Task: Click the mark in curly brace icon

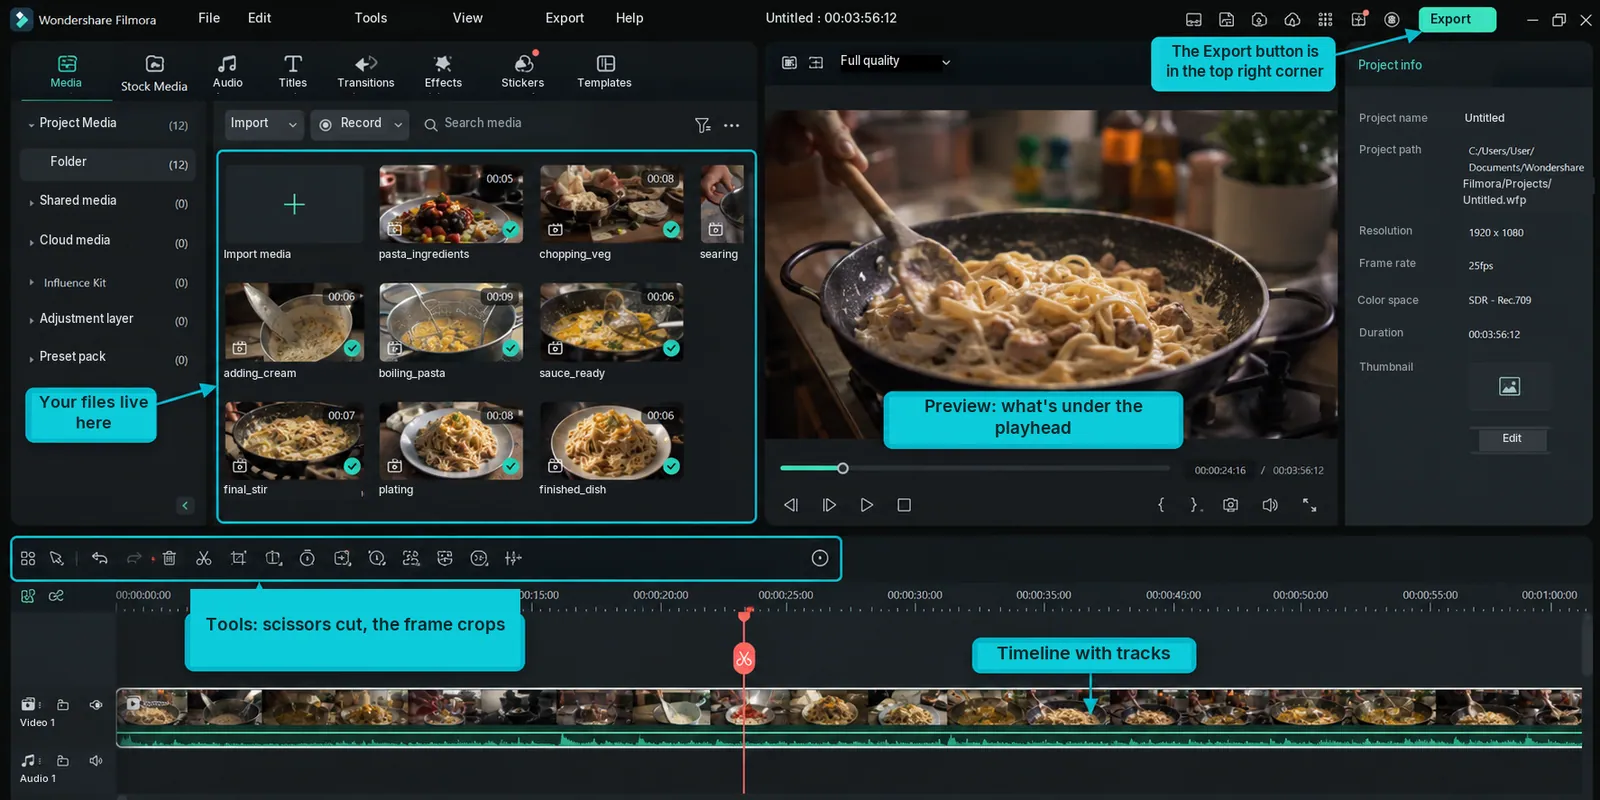Action: [1161, 505]
